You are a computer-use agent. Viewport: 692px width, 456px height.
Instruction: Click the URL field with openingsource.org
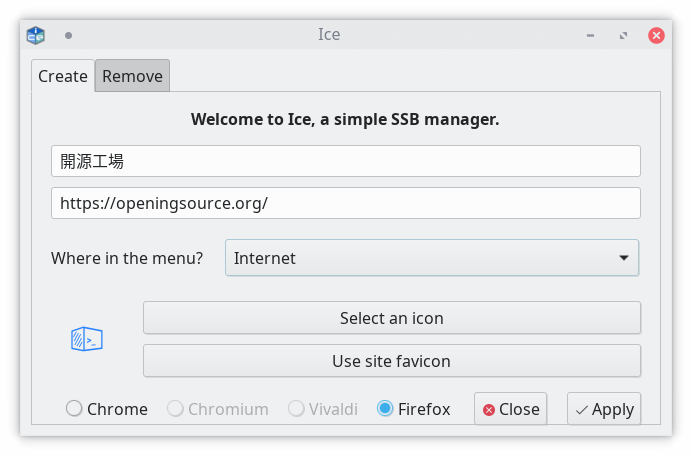(346, 203)
